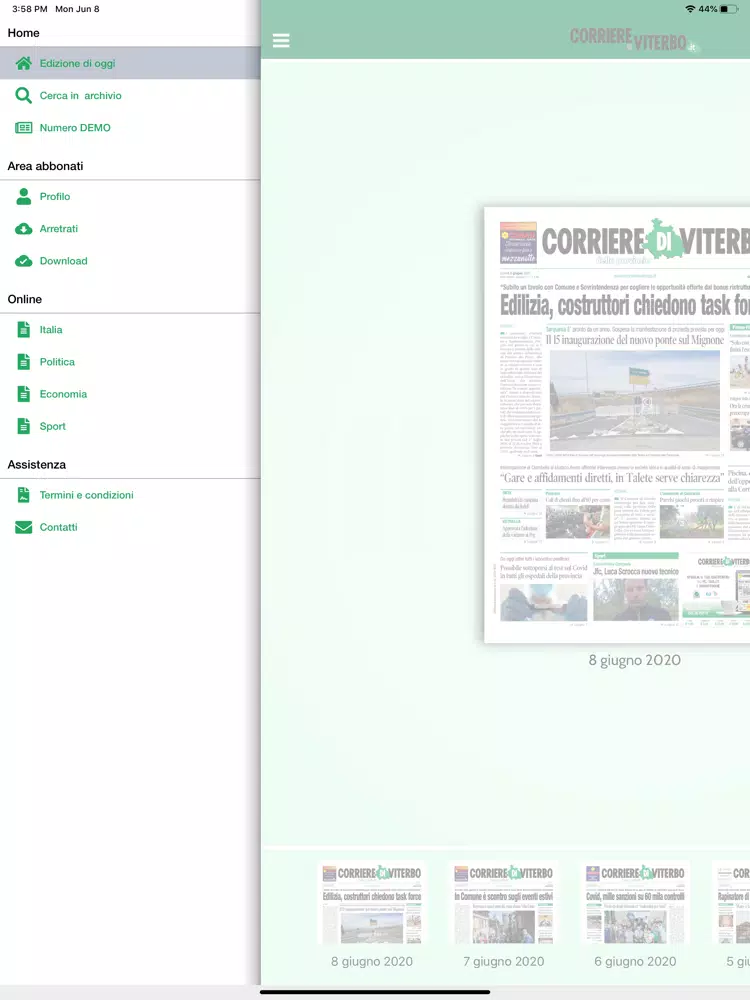The width and height of the screenshot is (750, 1000).
Task: Select the 7 giugno 2020 edition thumbnail
Action: coord(504,903)
